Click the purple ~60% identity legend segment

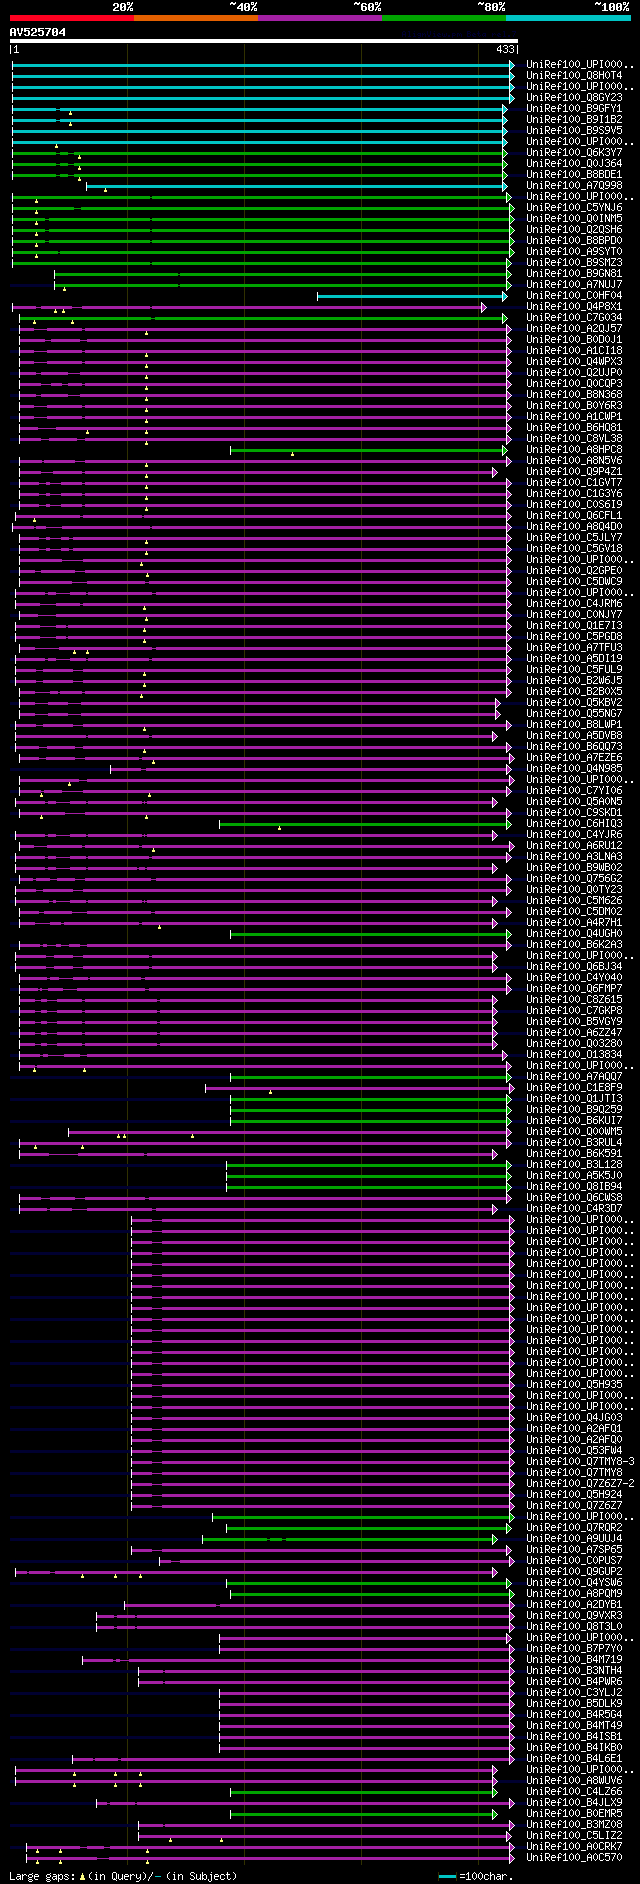[x=319, y=18]
